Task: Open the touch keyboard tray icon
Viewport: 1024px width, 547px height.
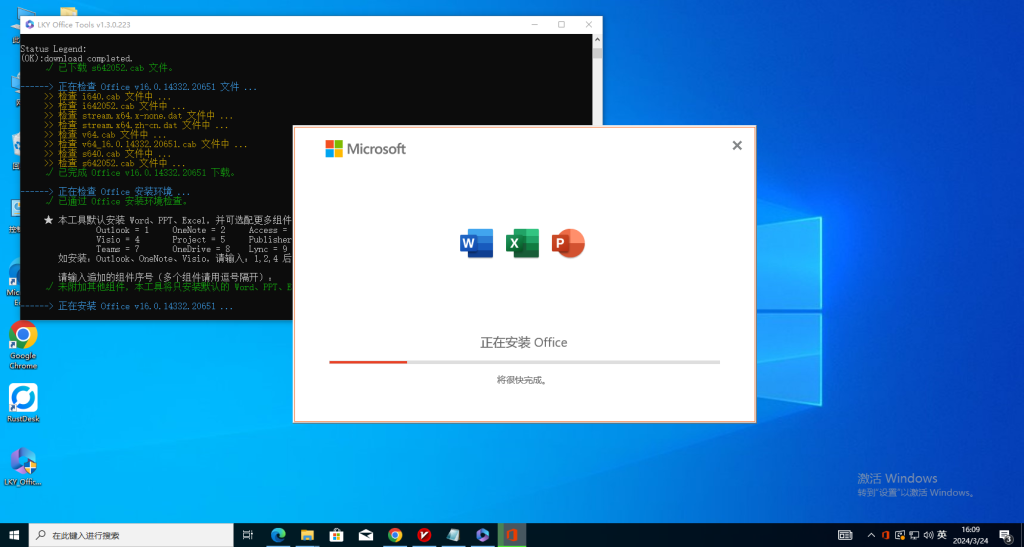Action: [845, 535]
